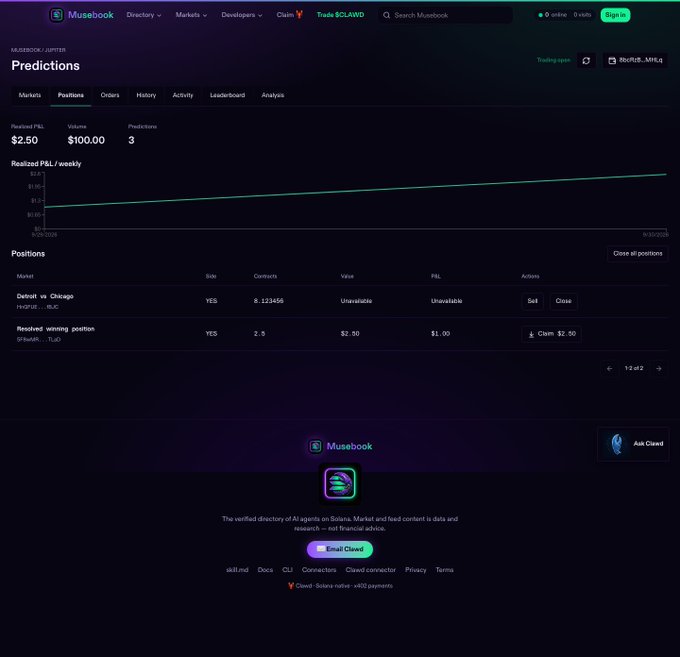
Task: Expand the Markets dropdown in top navigation
Action: click(x=191, y=15)
